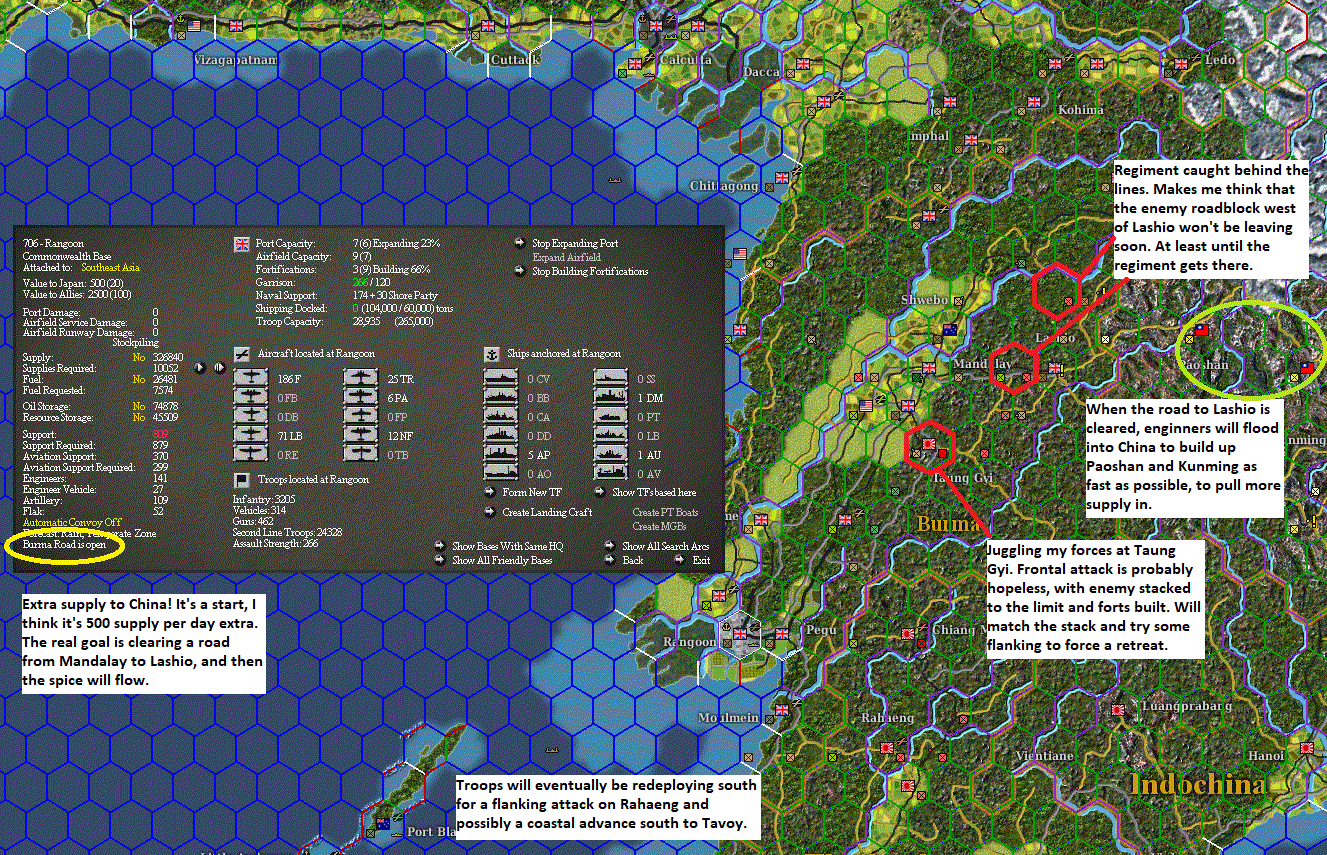Click the patrol aircraft icon beside 6 PA
Screen dimensions: 1327x855
361,398
